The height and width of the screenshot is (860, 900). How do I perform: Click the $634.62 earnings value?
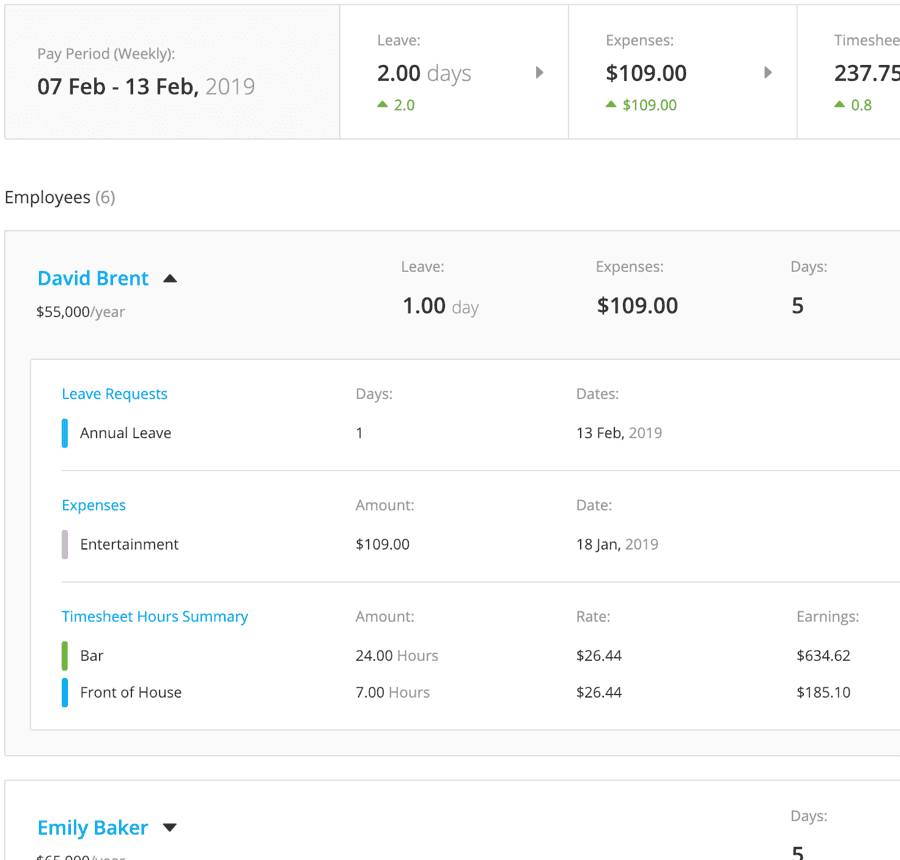(x=823, y=656)
